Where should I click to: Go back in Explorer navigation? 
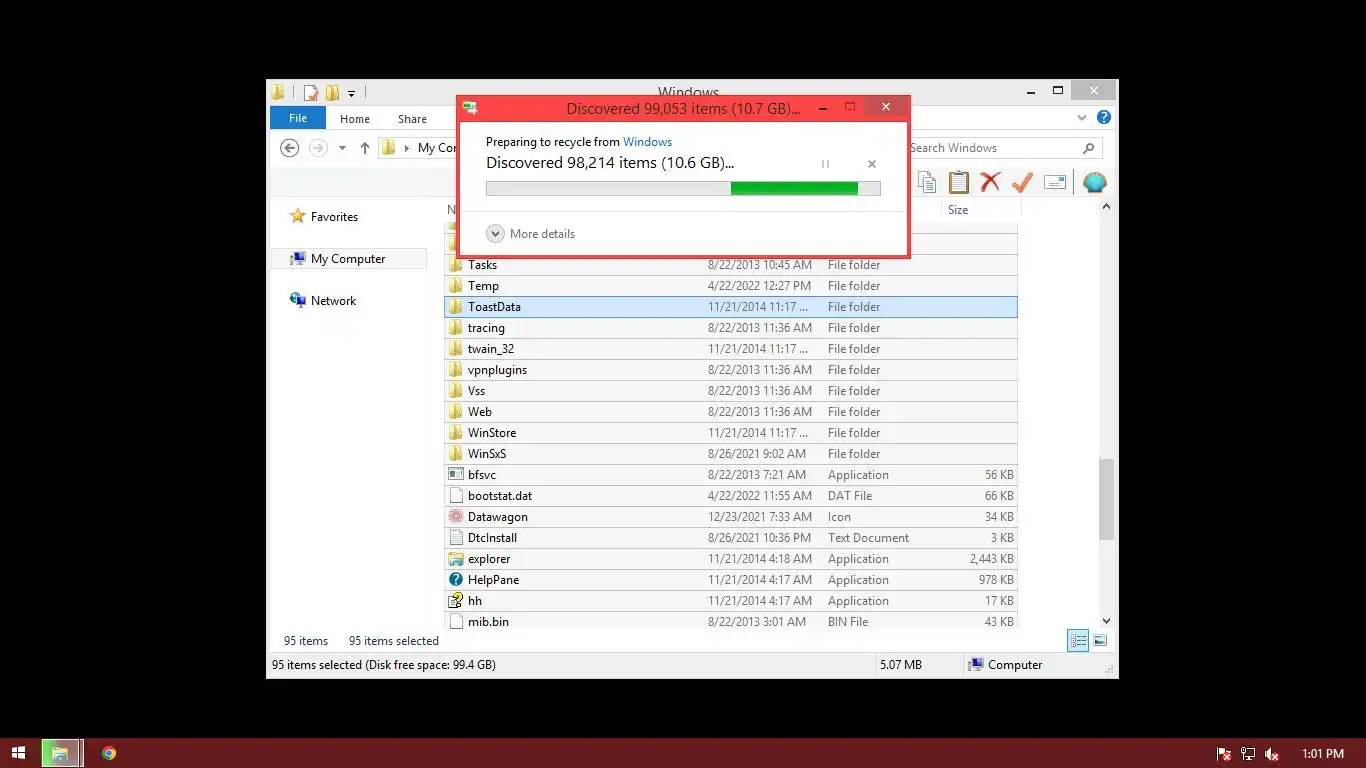pyautogui.click(x=289, y=148)
